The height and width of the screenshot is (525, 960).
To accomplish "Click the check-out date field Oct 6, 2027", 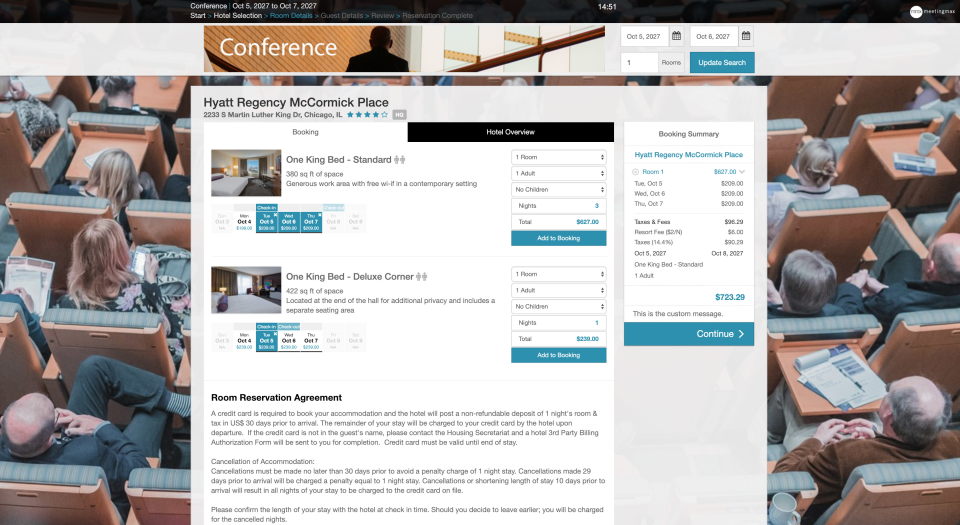I will coord(714,36).
